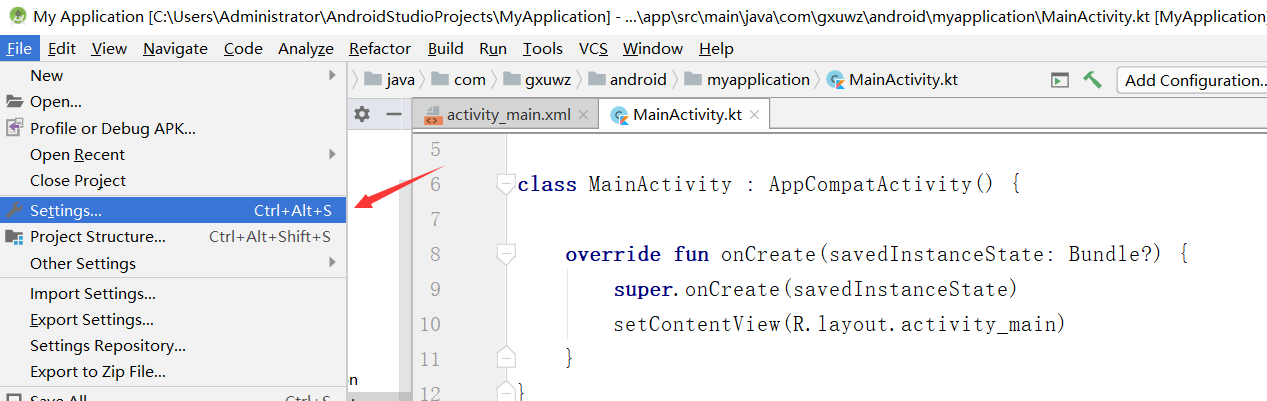The width and height of the screenshot is (1267, 401).
Task: Click on super.onCreate code line
Action: tap(815, 289)
